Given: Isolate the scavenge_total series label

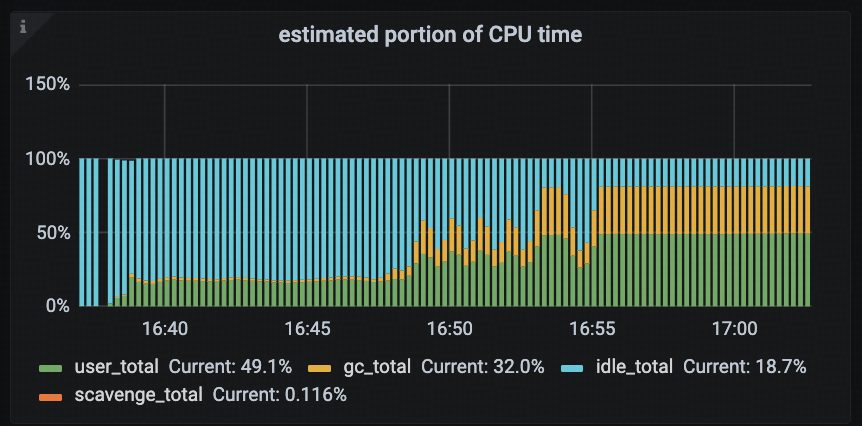Looking at the screenshot, I should [x=138, y=395].
